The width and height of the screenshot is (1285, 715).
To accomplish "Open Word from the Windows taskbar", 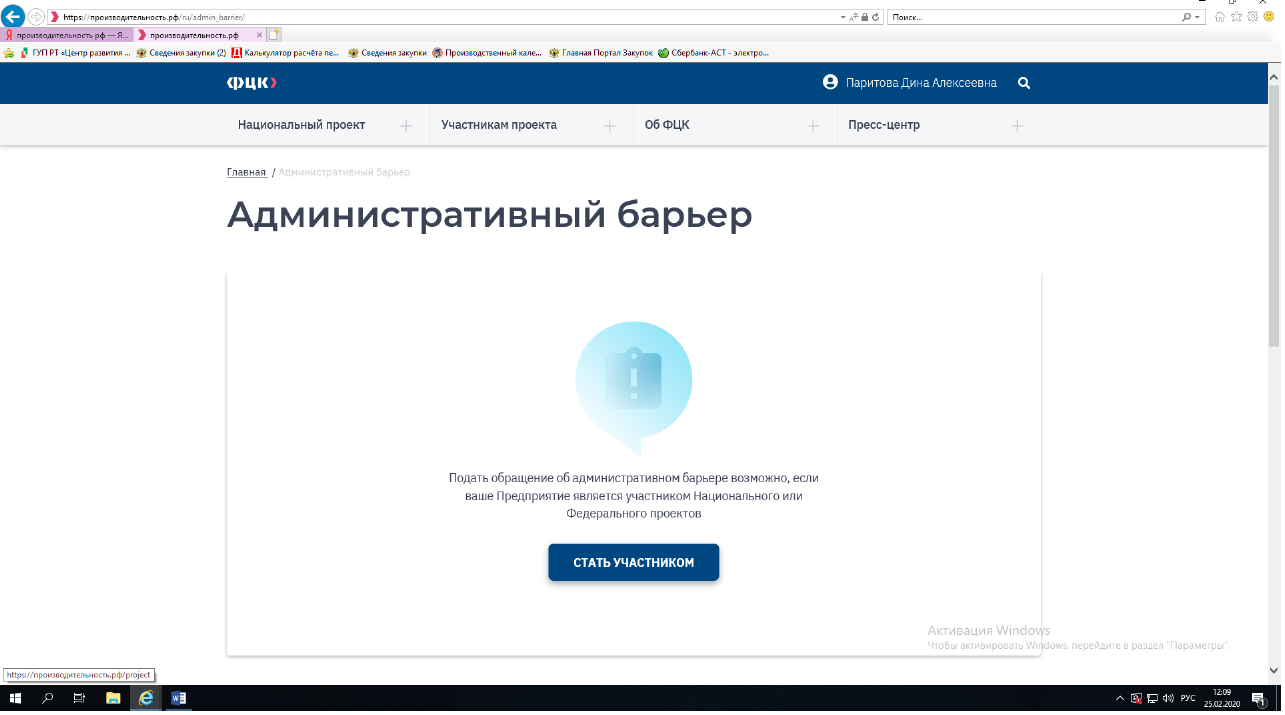I will (x=179, y=698).
